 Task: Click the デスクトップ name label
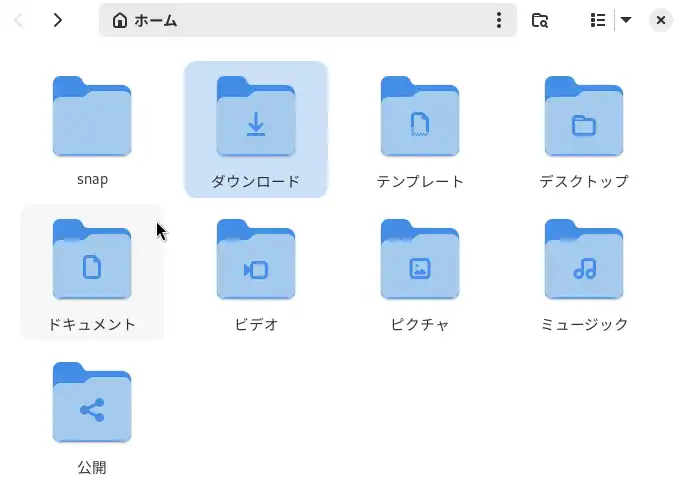pyautogui.click(x=584, y=181)
